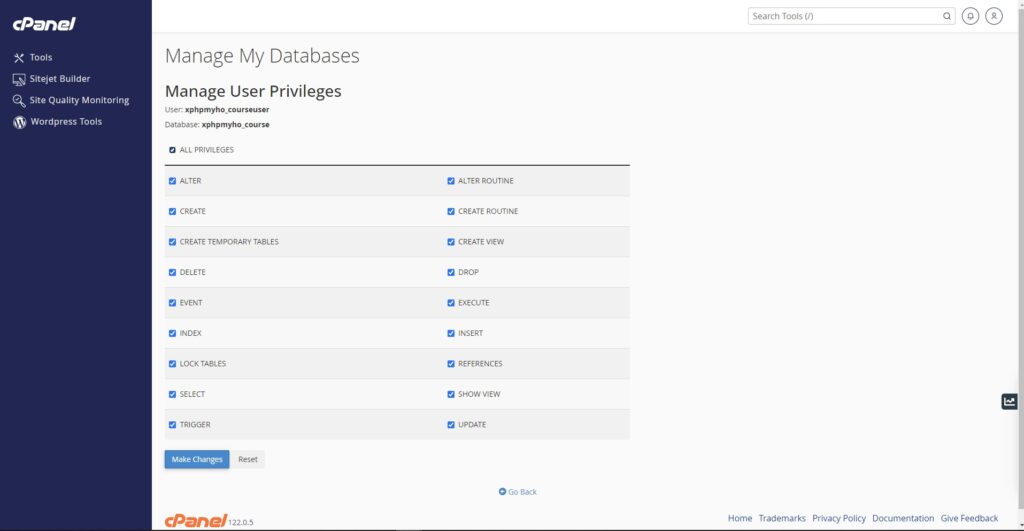Uncheck the SELECT privilege checkbox
The image size is (1024, 531).
(x=172, y=394)
